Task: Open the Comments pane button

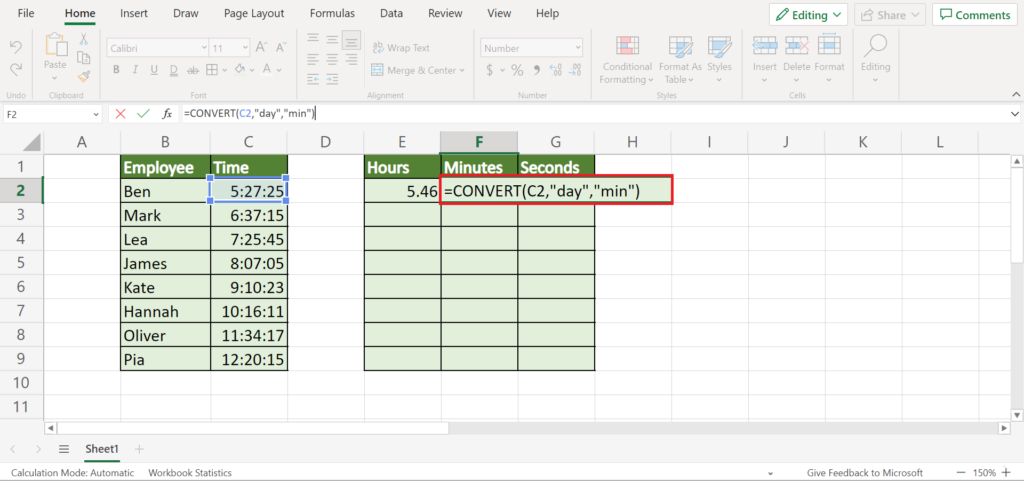Action: click(x=975, y=14)
